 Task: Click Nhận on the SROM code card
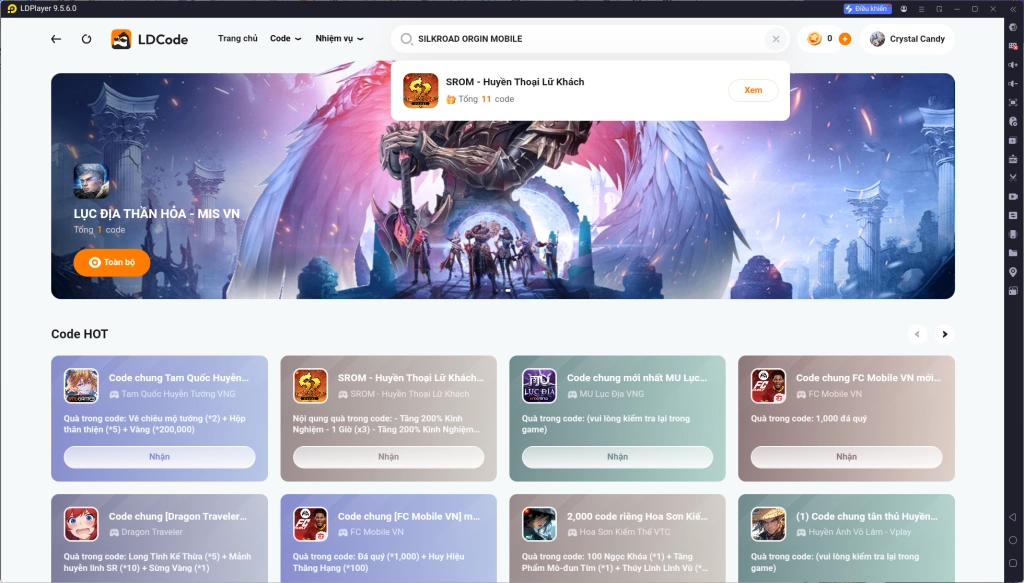tap(389, 457)
